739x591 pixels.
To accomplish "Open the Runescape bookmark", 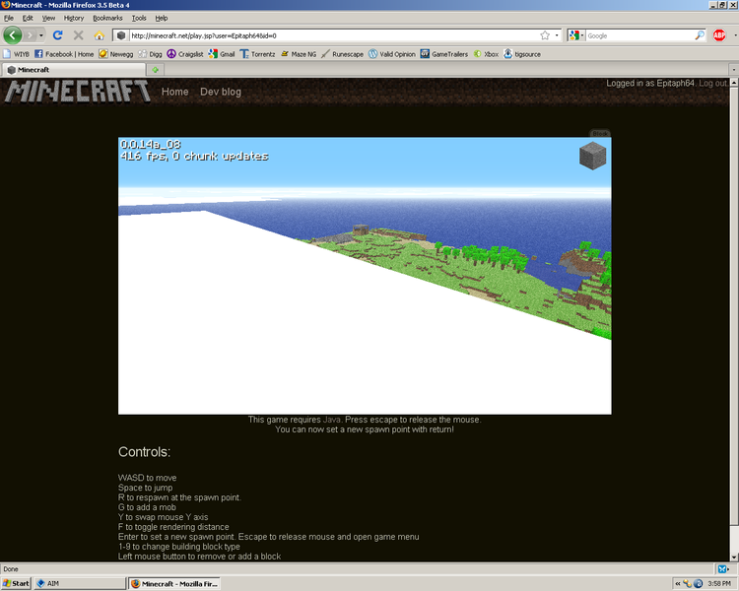I will click(343, 54).
